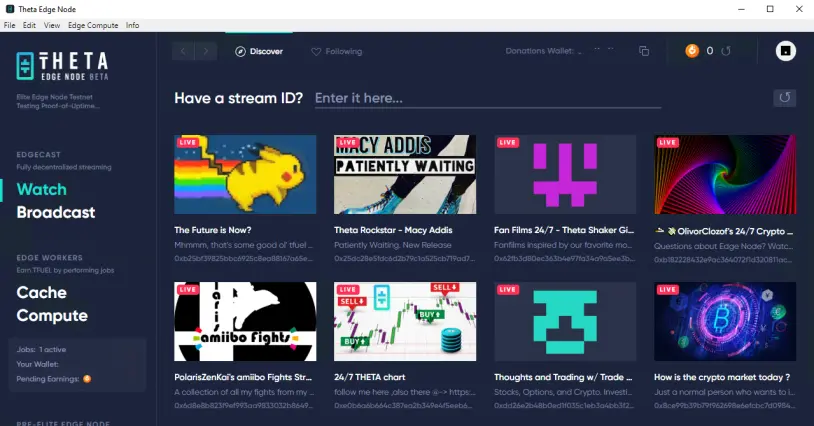Open the Edge Compute menu
This screenshot has height=426, width=814.
tap(93, 25)
